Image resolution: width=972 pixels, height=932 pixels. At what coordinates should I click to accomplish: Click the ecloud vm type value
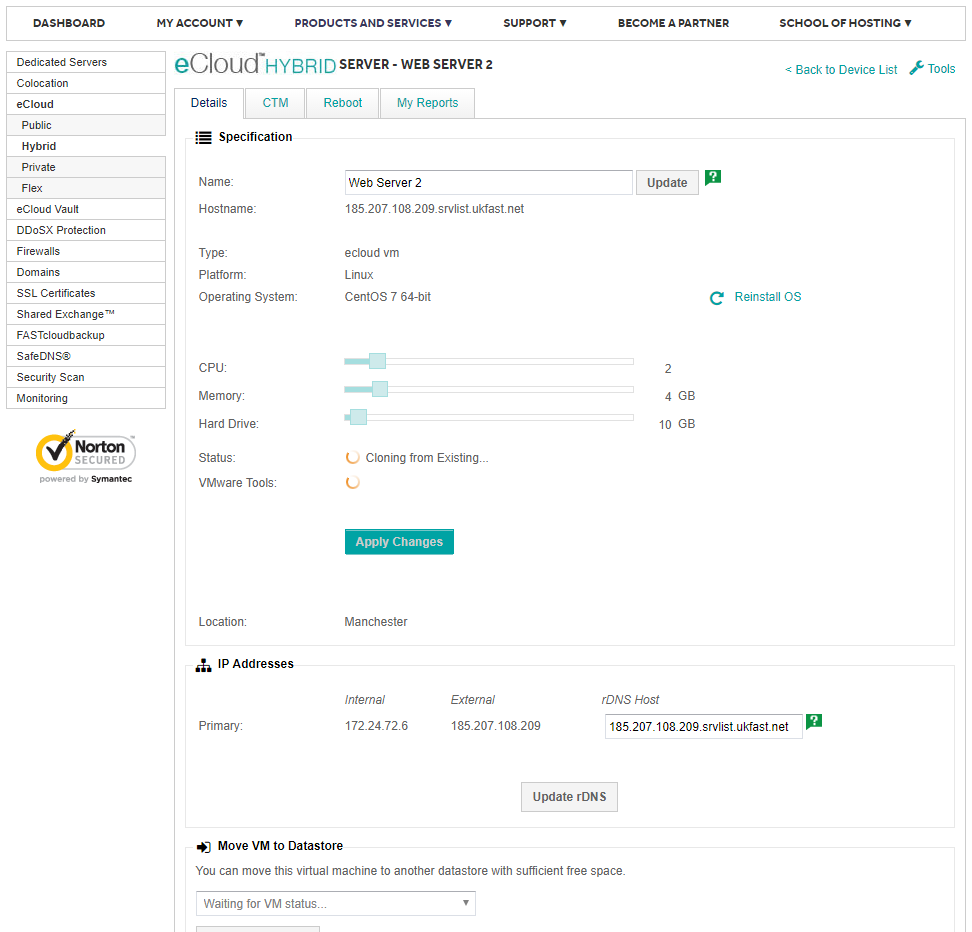point(372,253)
